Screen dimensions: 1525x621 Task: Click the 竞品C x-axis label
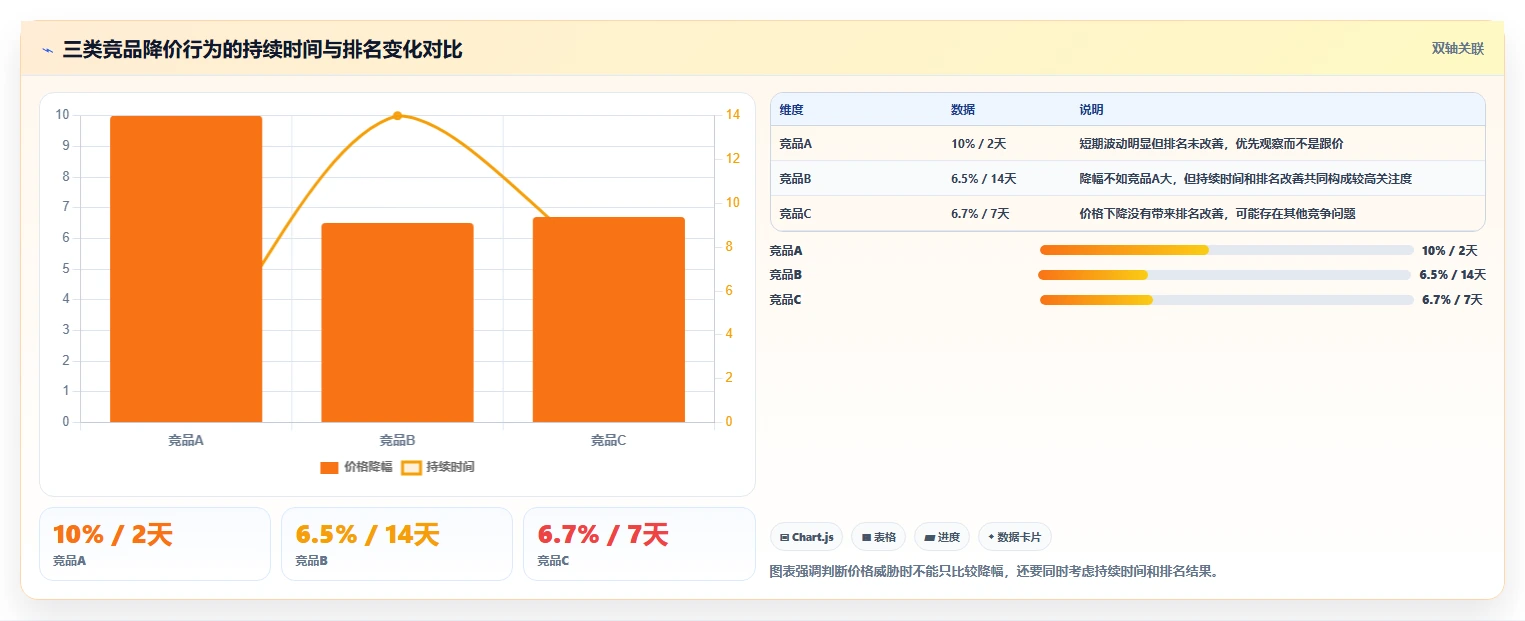click(609, 440)
